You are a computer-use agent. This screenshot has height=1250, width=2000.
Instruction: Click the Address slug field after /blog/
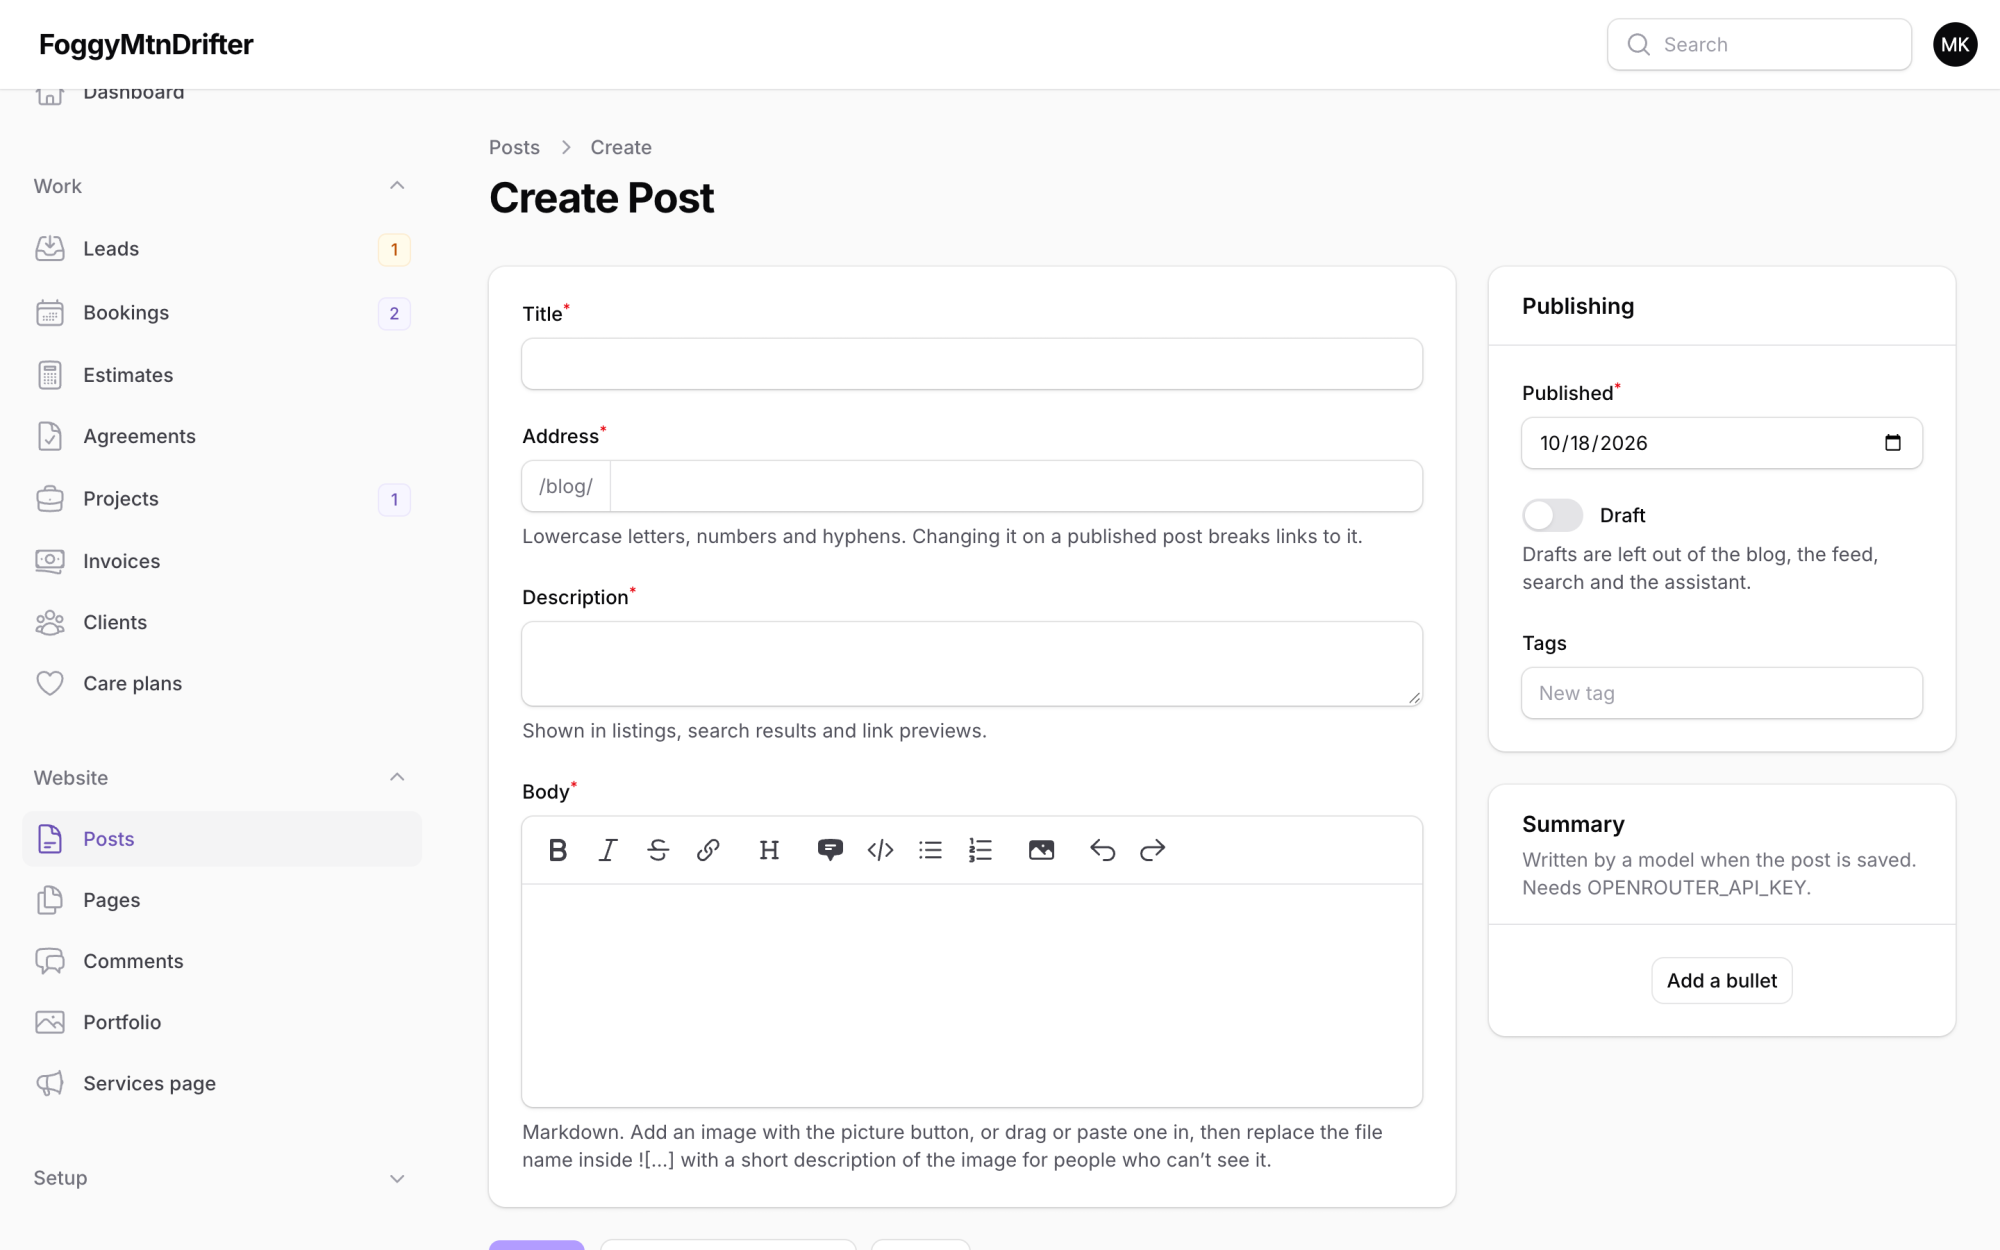(1016, 486)
